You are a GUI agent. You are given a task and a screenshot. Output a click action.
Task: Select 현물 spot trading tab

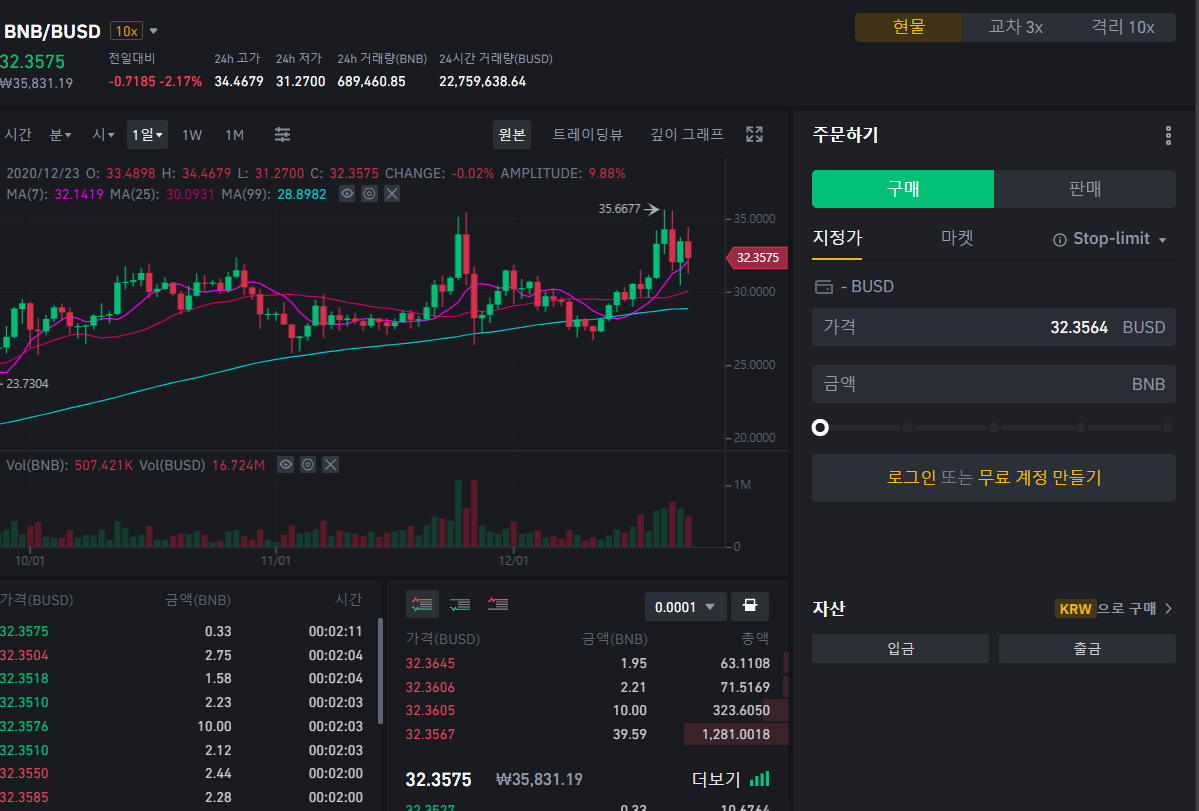click(x=908, y=27)
